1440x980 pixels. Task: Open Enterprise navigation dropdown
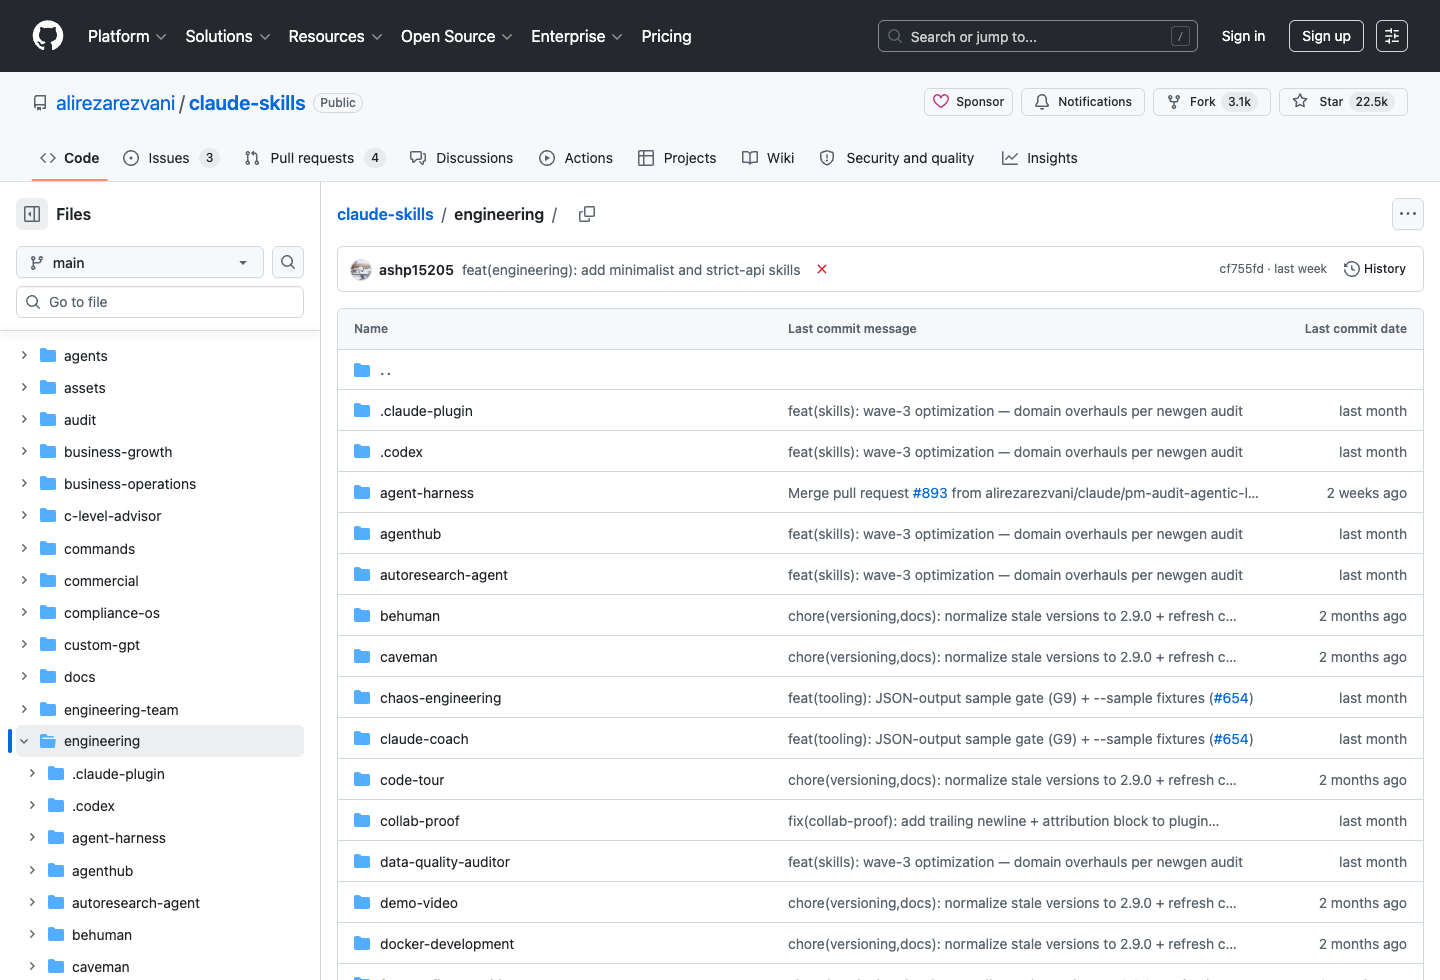pos(577,36)
